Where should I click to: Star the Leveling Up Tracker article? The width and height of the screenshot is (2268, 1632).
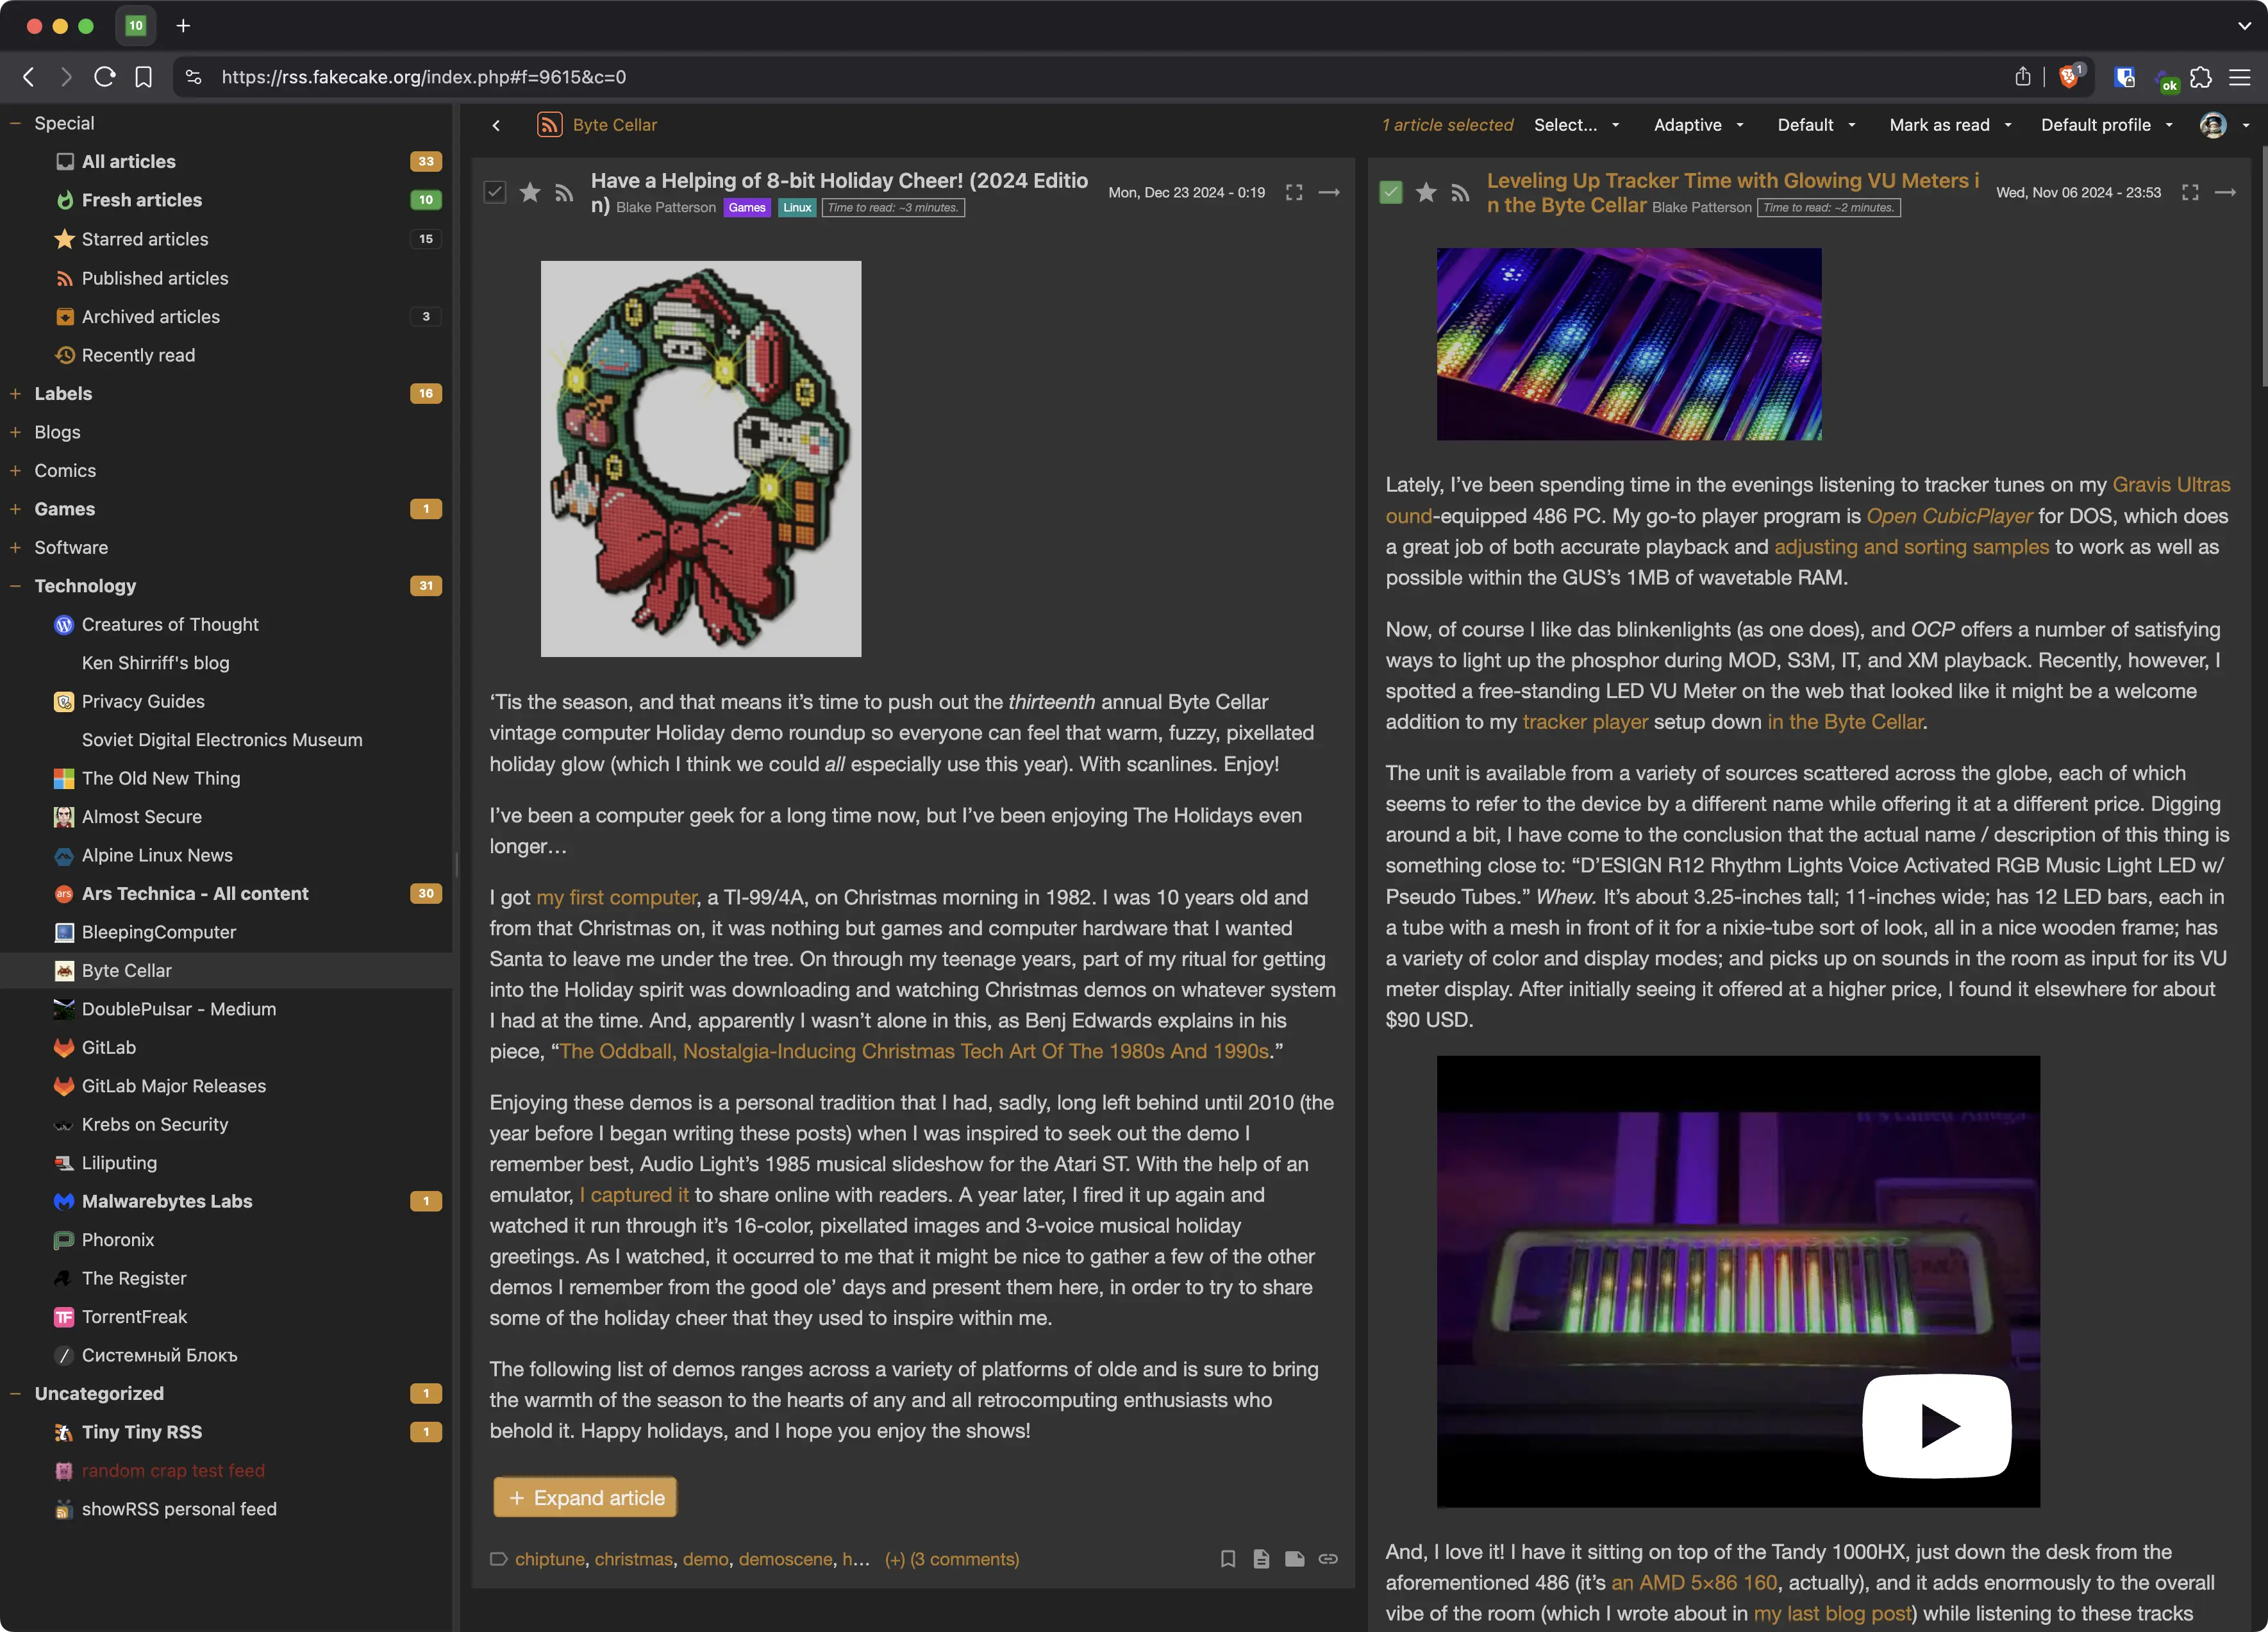click(x=1426, y=192)
